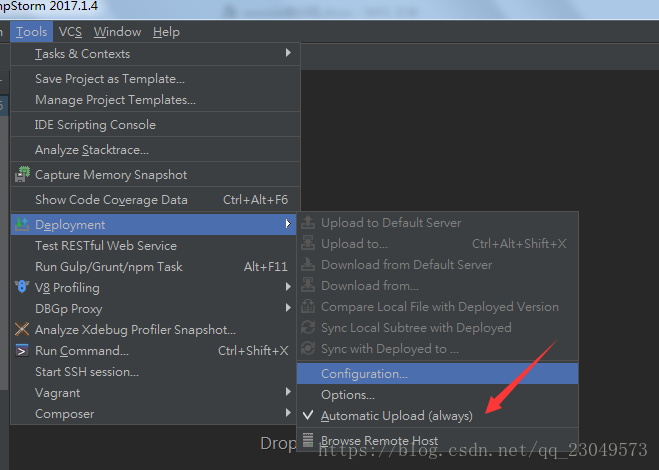The width and height of the screenshot is (659, 470).
Task: Select the Browse Remote Host entry
Action: pyautogui.click(x=438, y=440)
